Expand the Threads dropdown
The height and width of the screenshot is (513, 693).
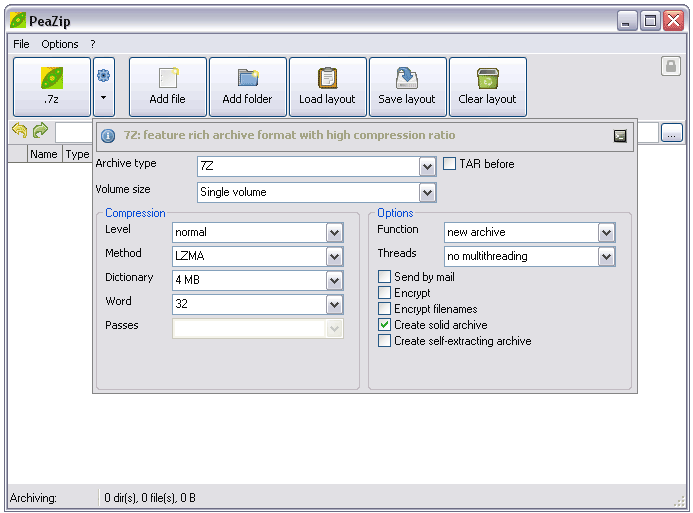[x=606, y=256]
